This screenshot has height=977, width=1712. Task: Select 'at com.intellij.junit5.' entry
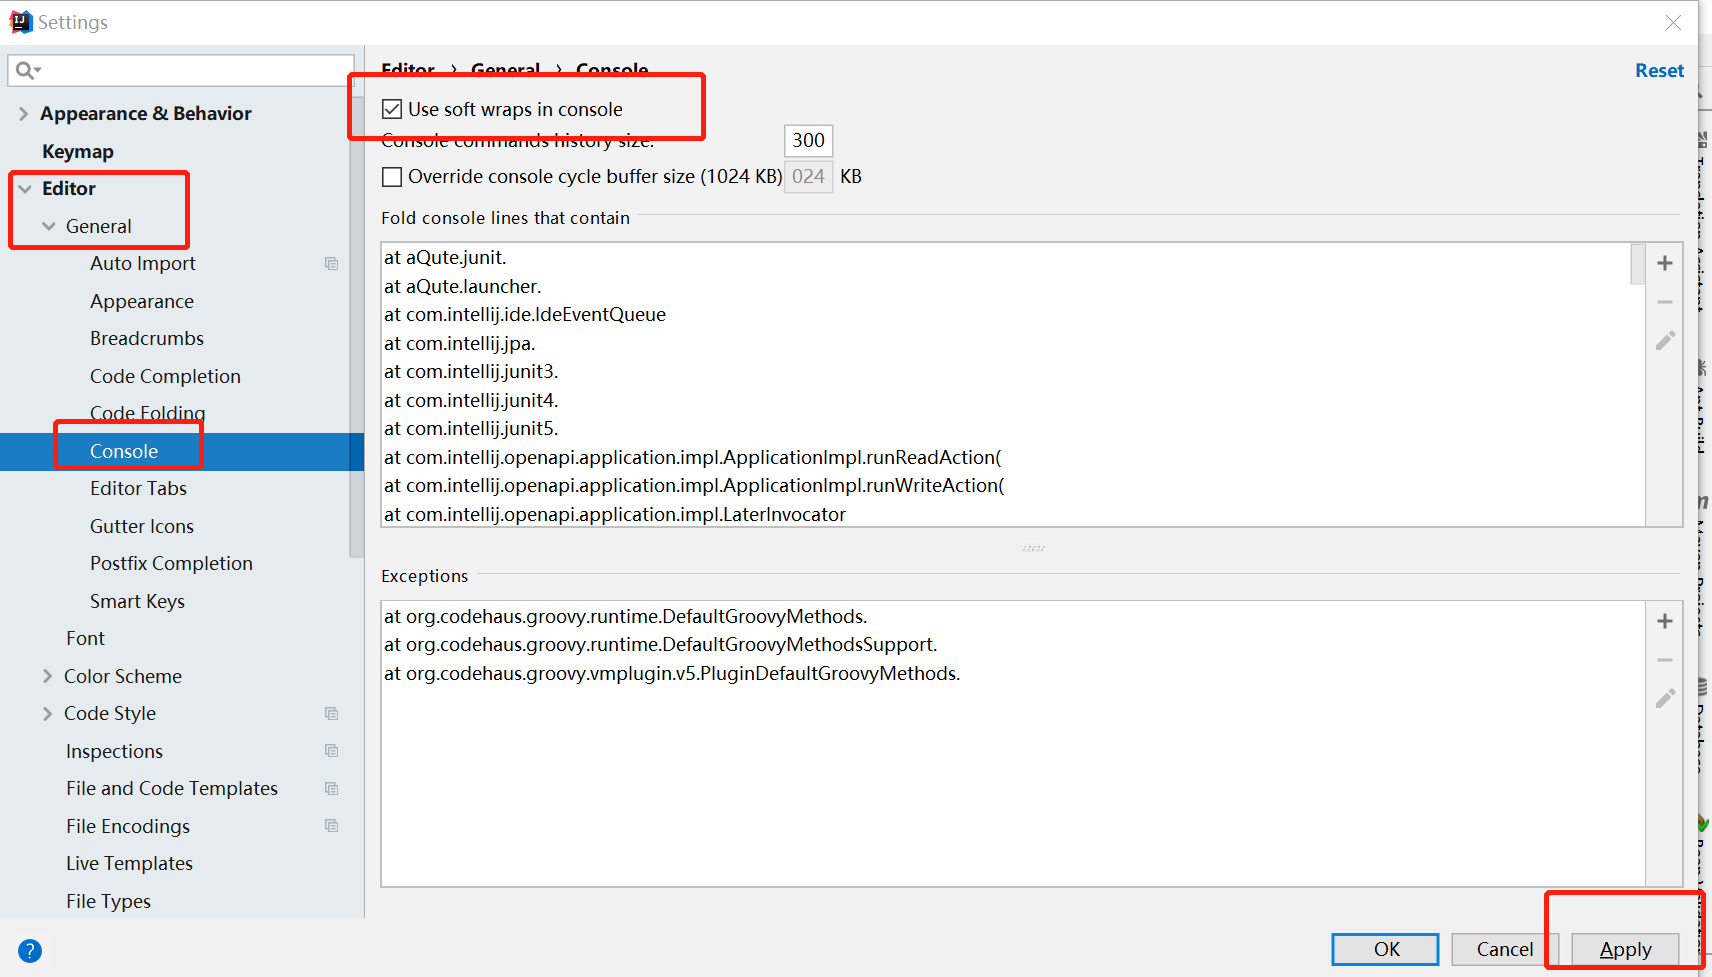click(x=471, y=429)
